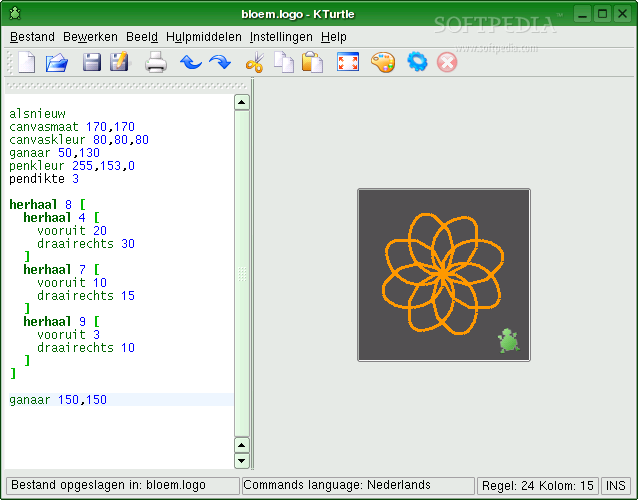Paste using the clipboard icon
The width and height of the screenshot is (638, 500).
[312, 62]
